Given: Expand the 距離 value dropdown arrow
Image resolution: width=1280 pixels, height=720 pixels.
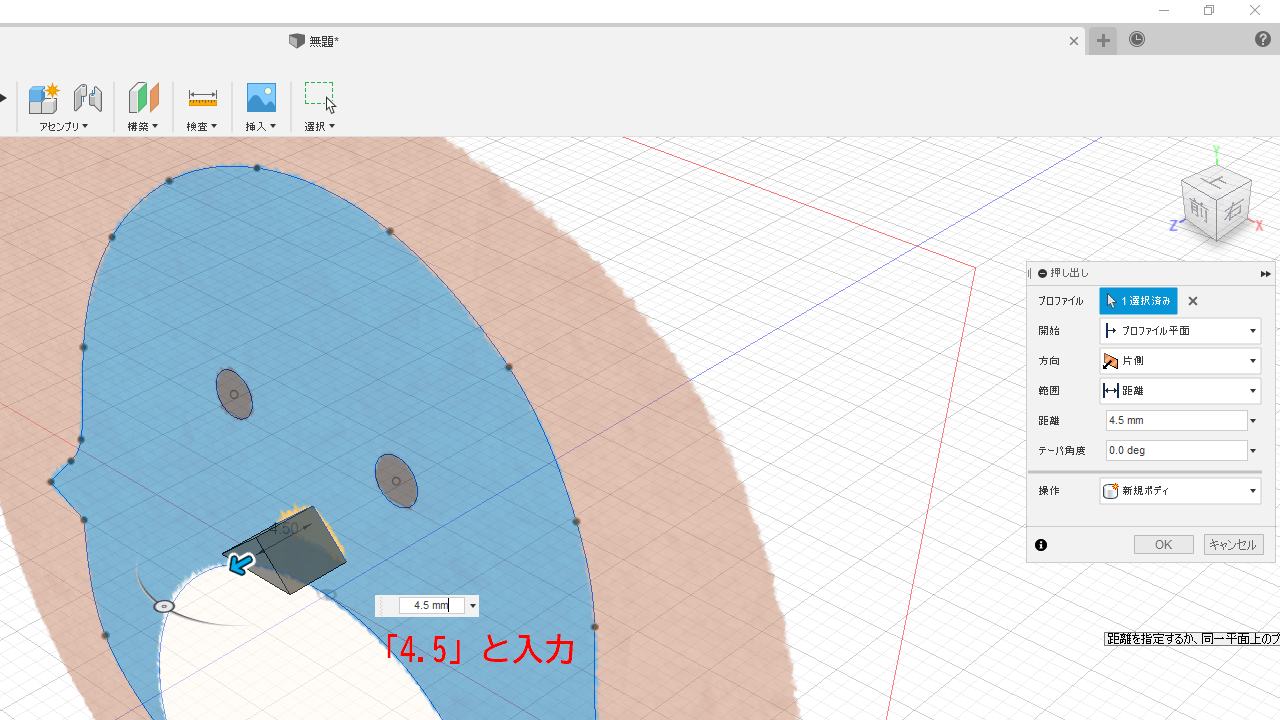Looking at the screenshot, I should pyautogui.click(x=1253, y=421).
